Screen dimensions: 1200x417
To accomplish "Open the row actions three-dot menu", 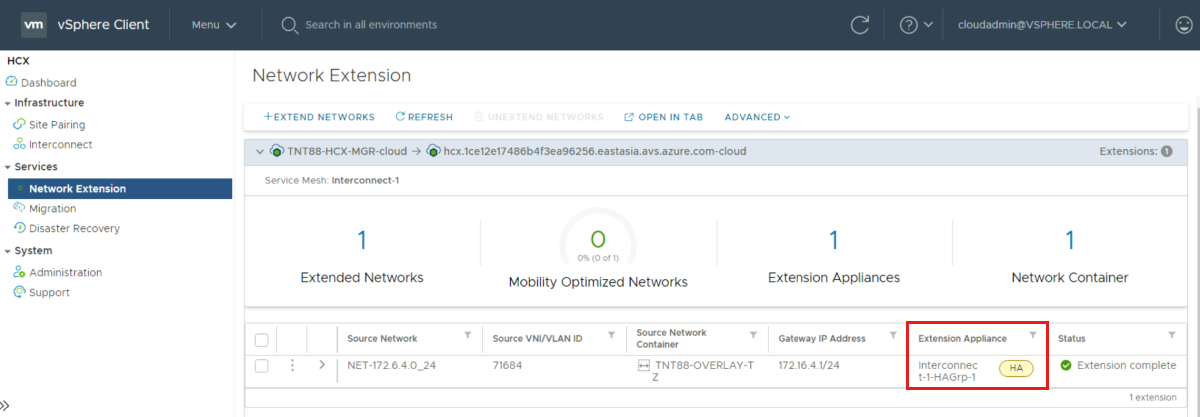I will click(292, 365).
